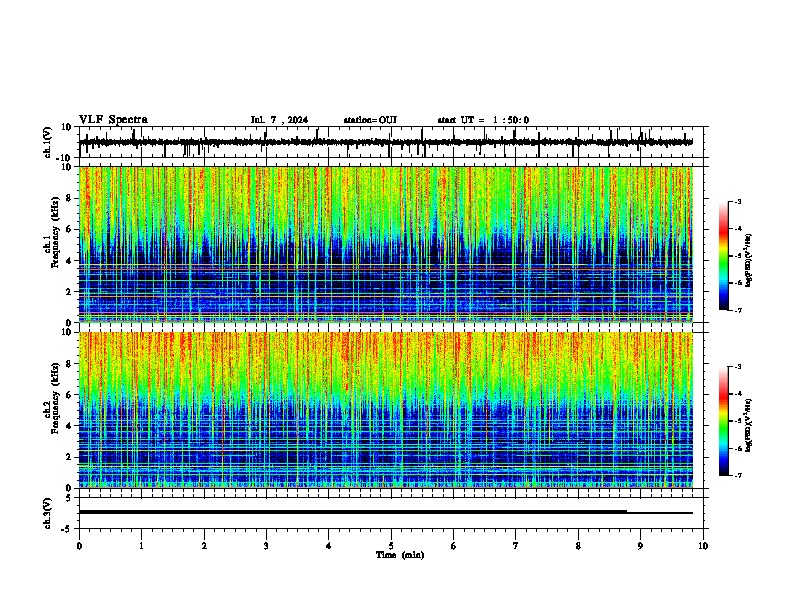This screenshot has width=792, height=612.
Task: Click the log(PSD) label beside ch.2 color bar
Action: (748, 425)
